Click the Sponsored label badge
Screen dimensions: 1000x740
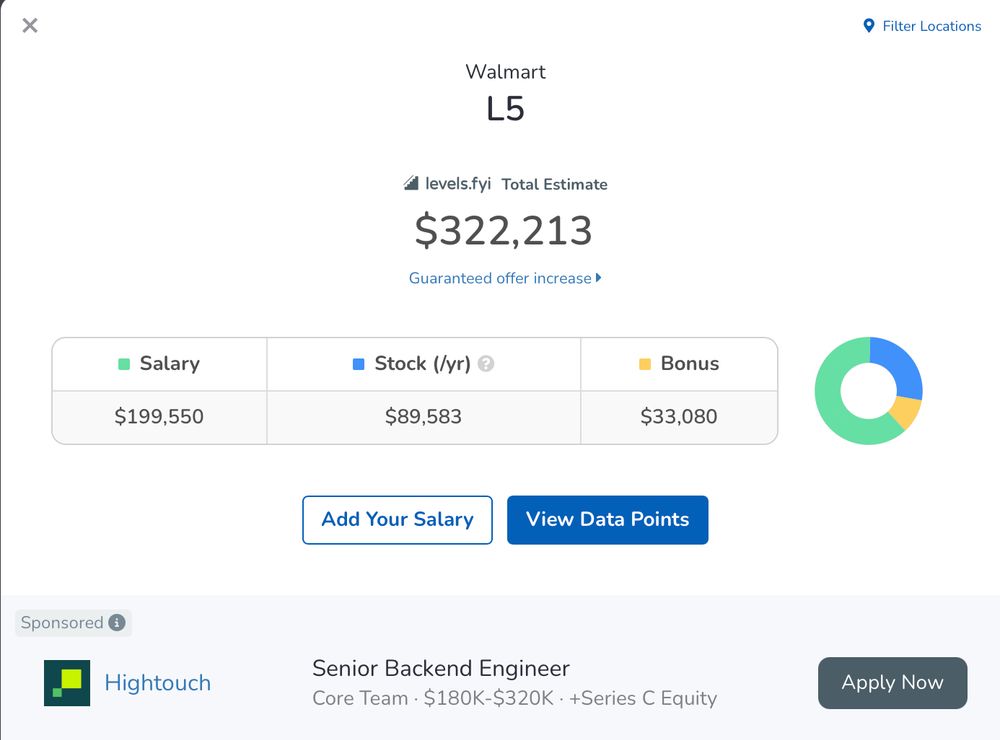tap(73, 623)
